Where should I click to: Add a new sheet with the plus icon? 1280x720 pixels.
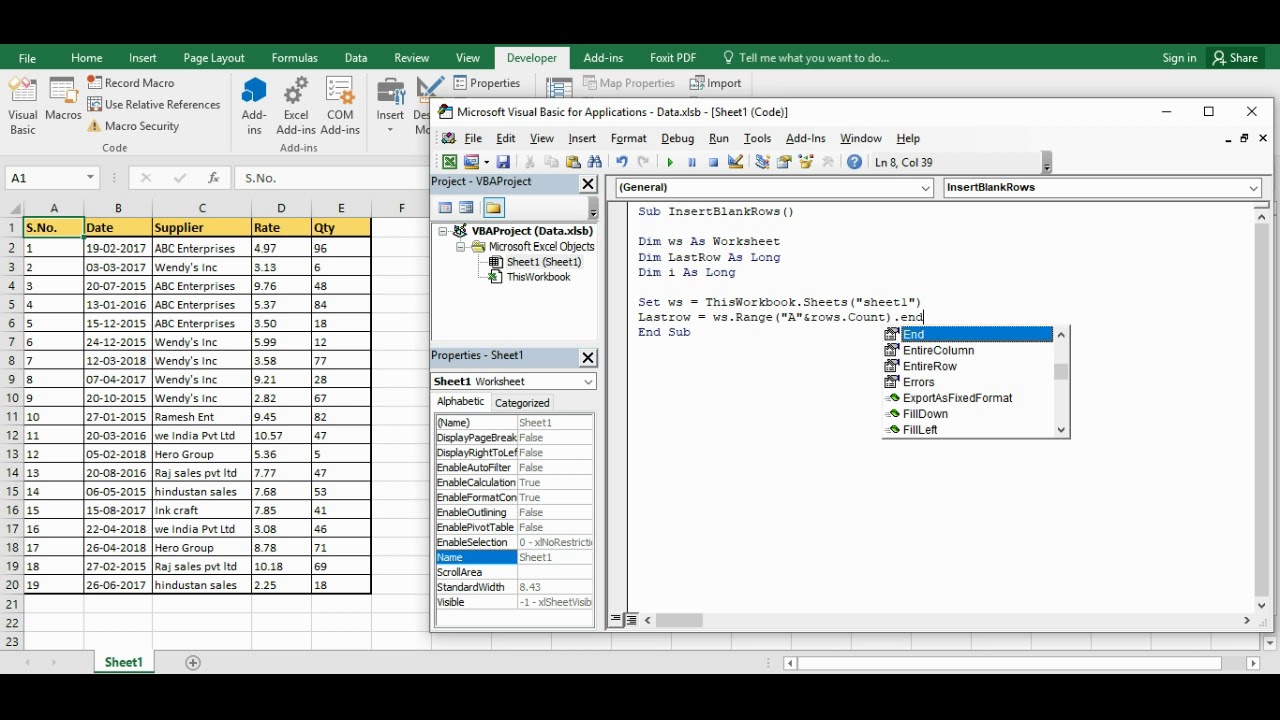(193, 662)
